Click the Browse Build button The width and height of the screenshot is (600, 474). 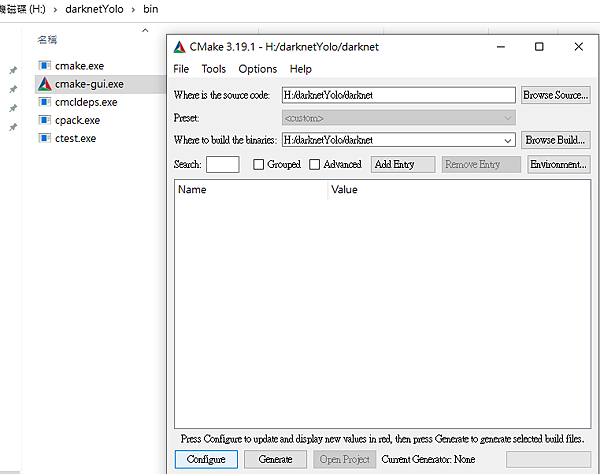click(x=556, y=140)
